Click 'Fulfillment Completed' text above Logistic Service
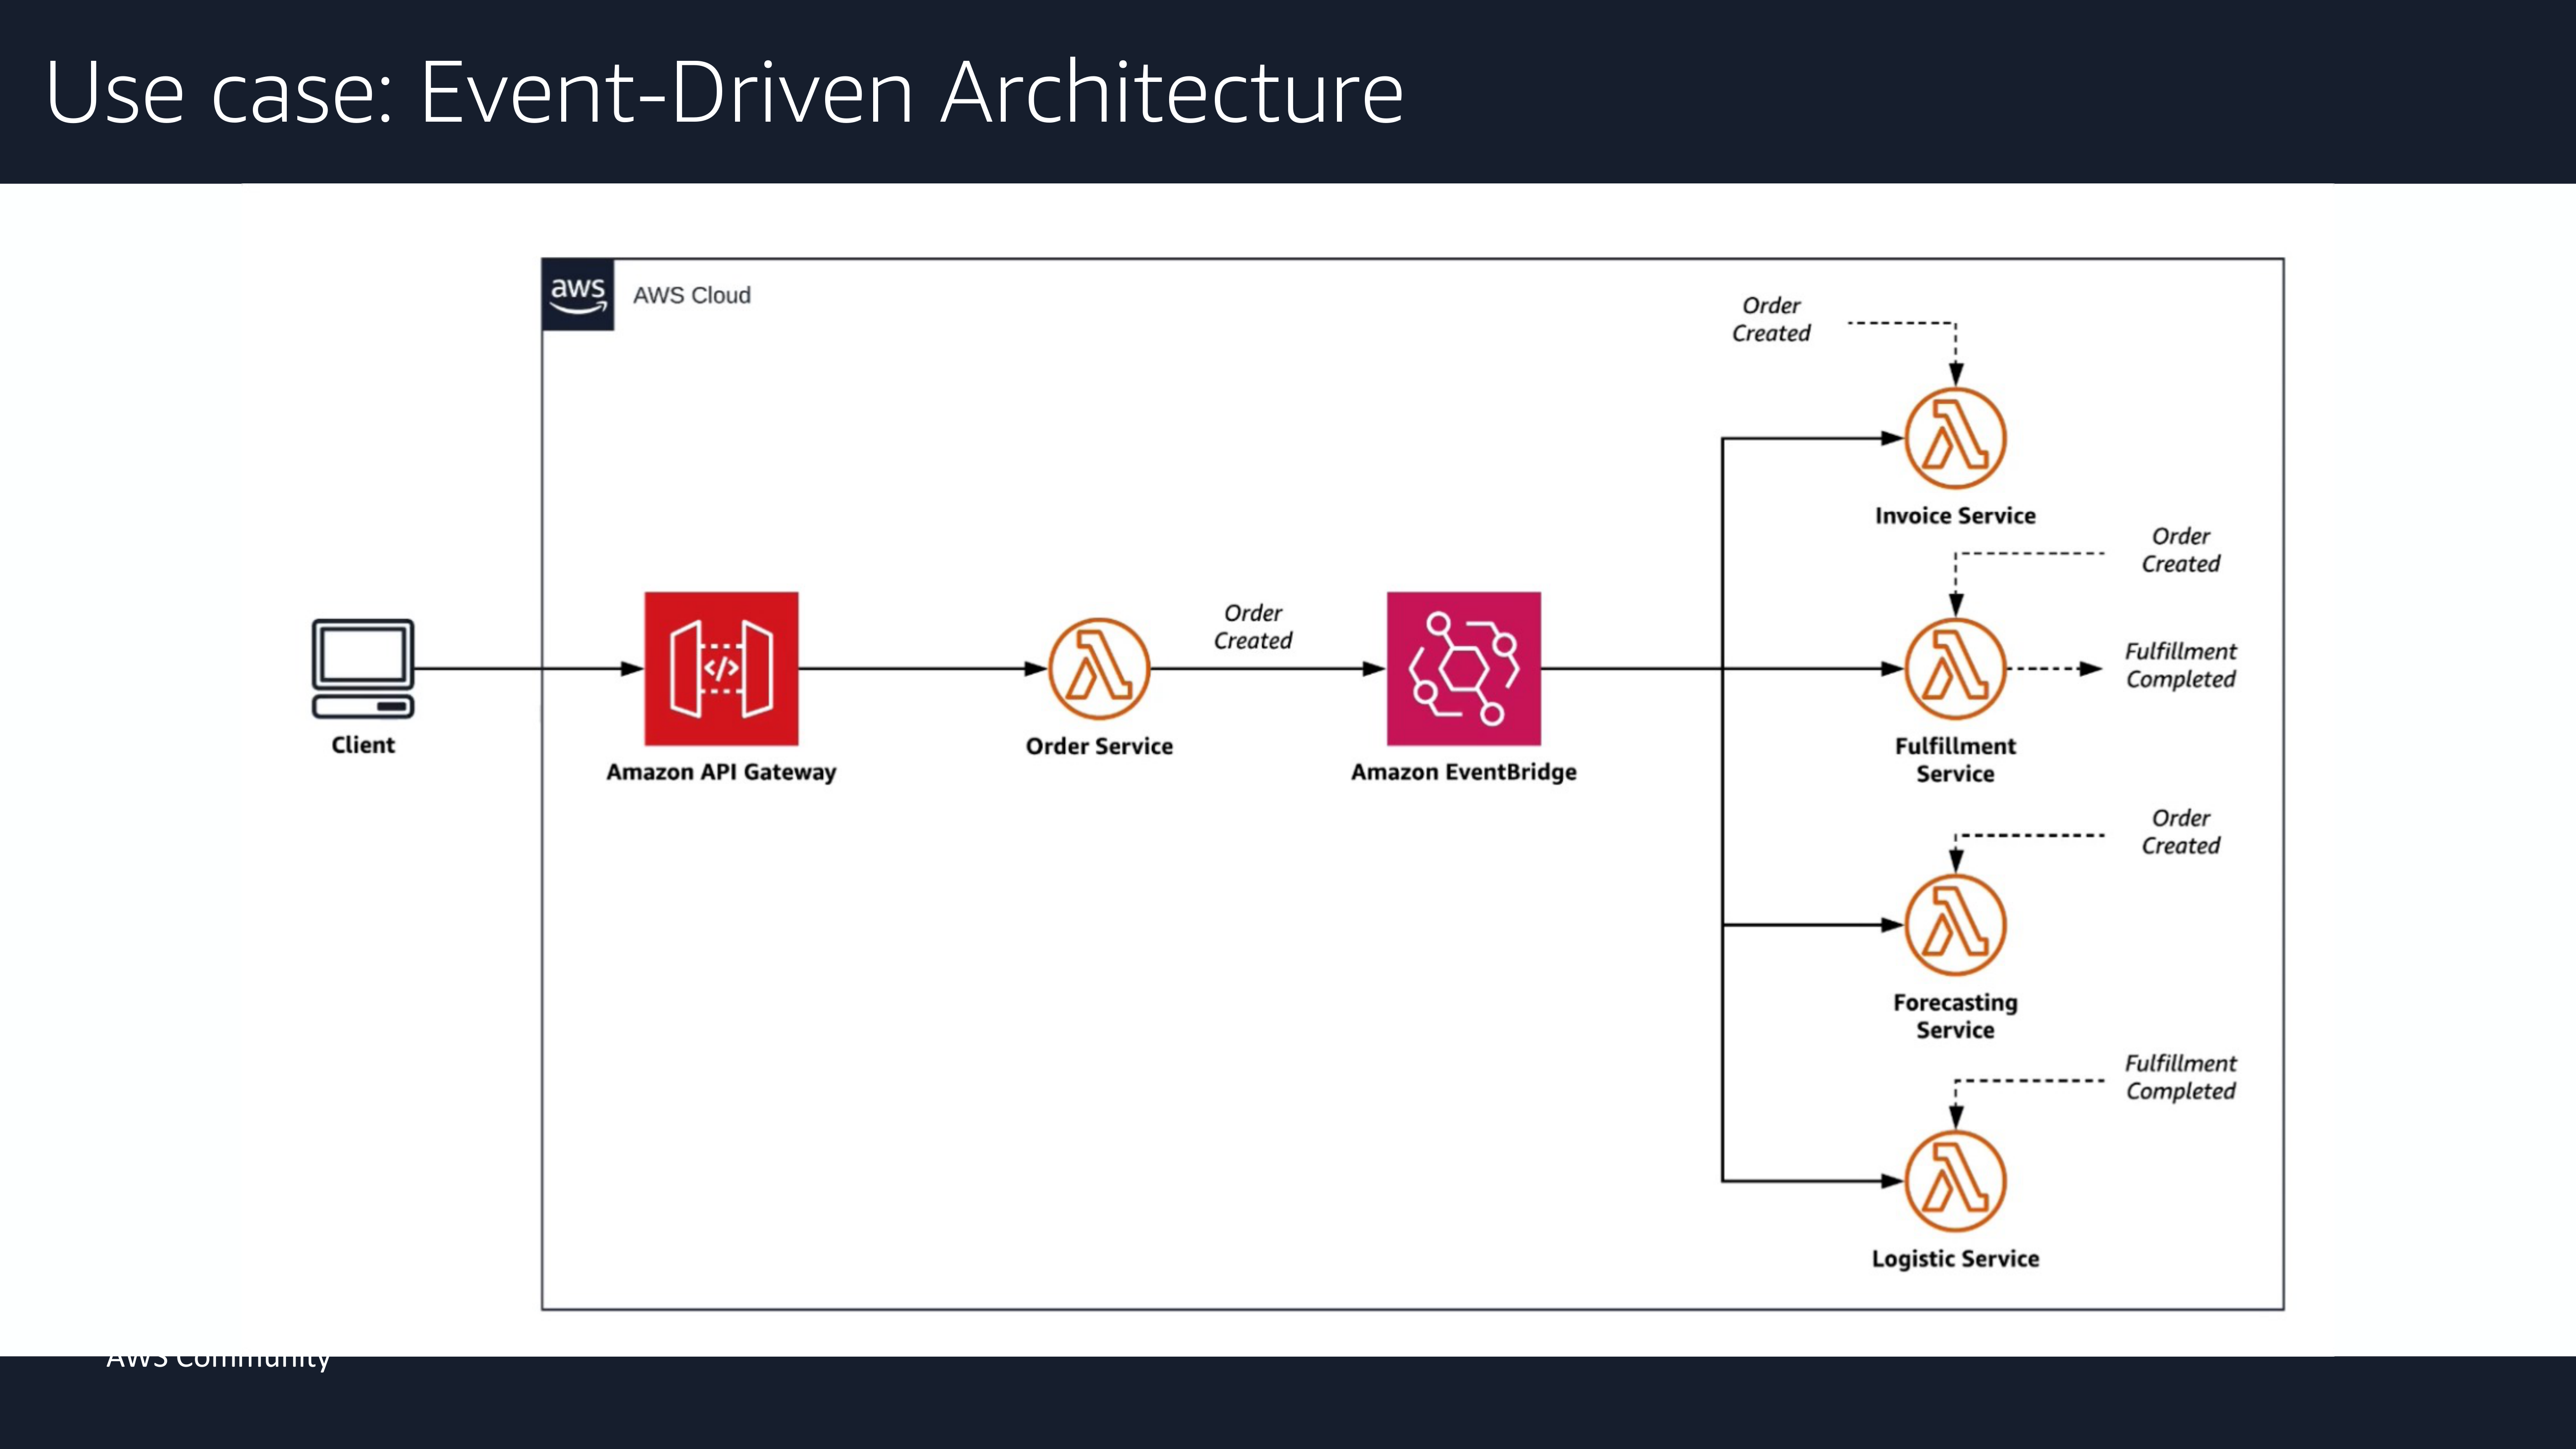The height and width of the screenshot is (1449, 2576). click(2180, 1077)
